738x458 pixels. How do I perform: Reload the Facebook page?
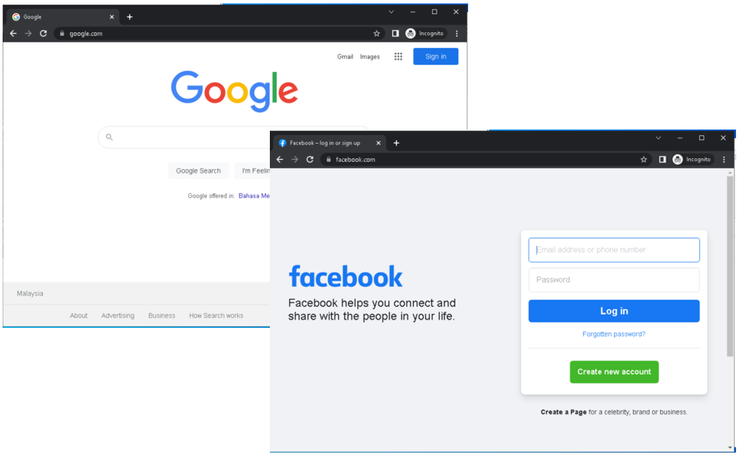pos(310,160)
